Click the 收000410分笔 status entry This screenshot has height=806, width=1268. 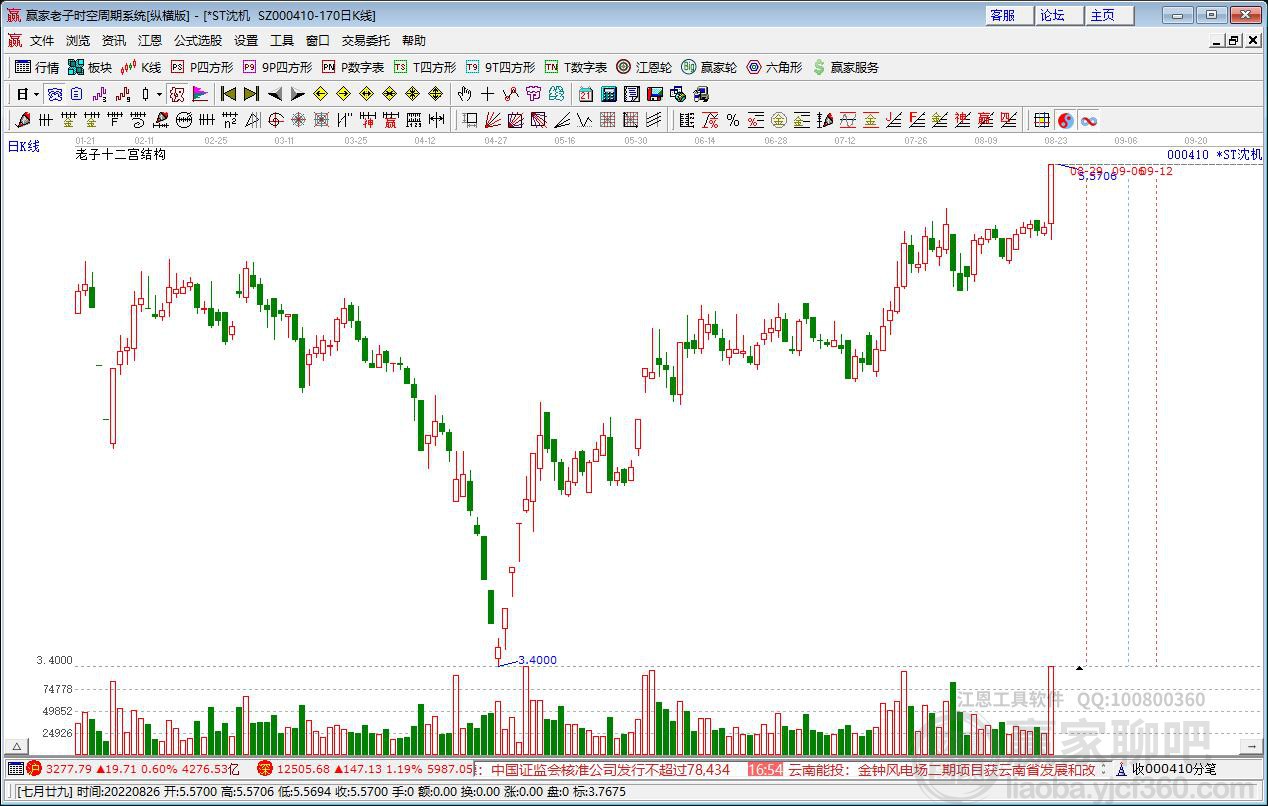pos(1175,769)
